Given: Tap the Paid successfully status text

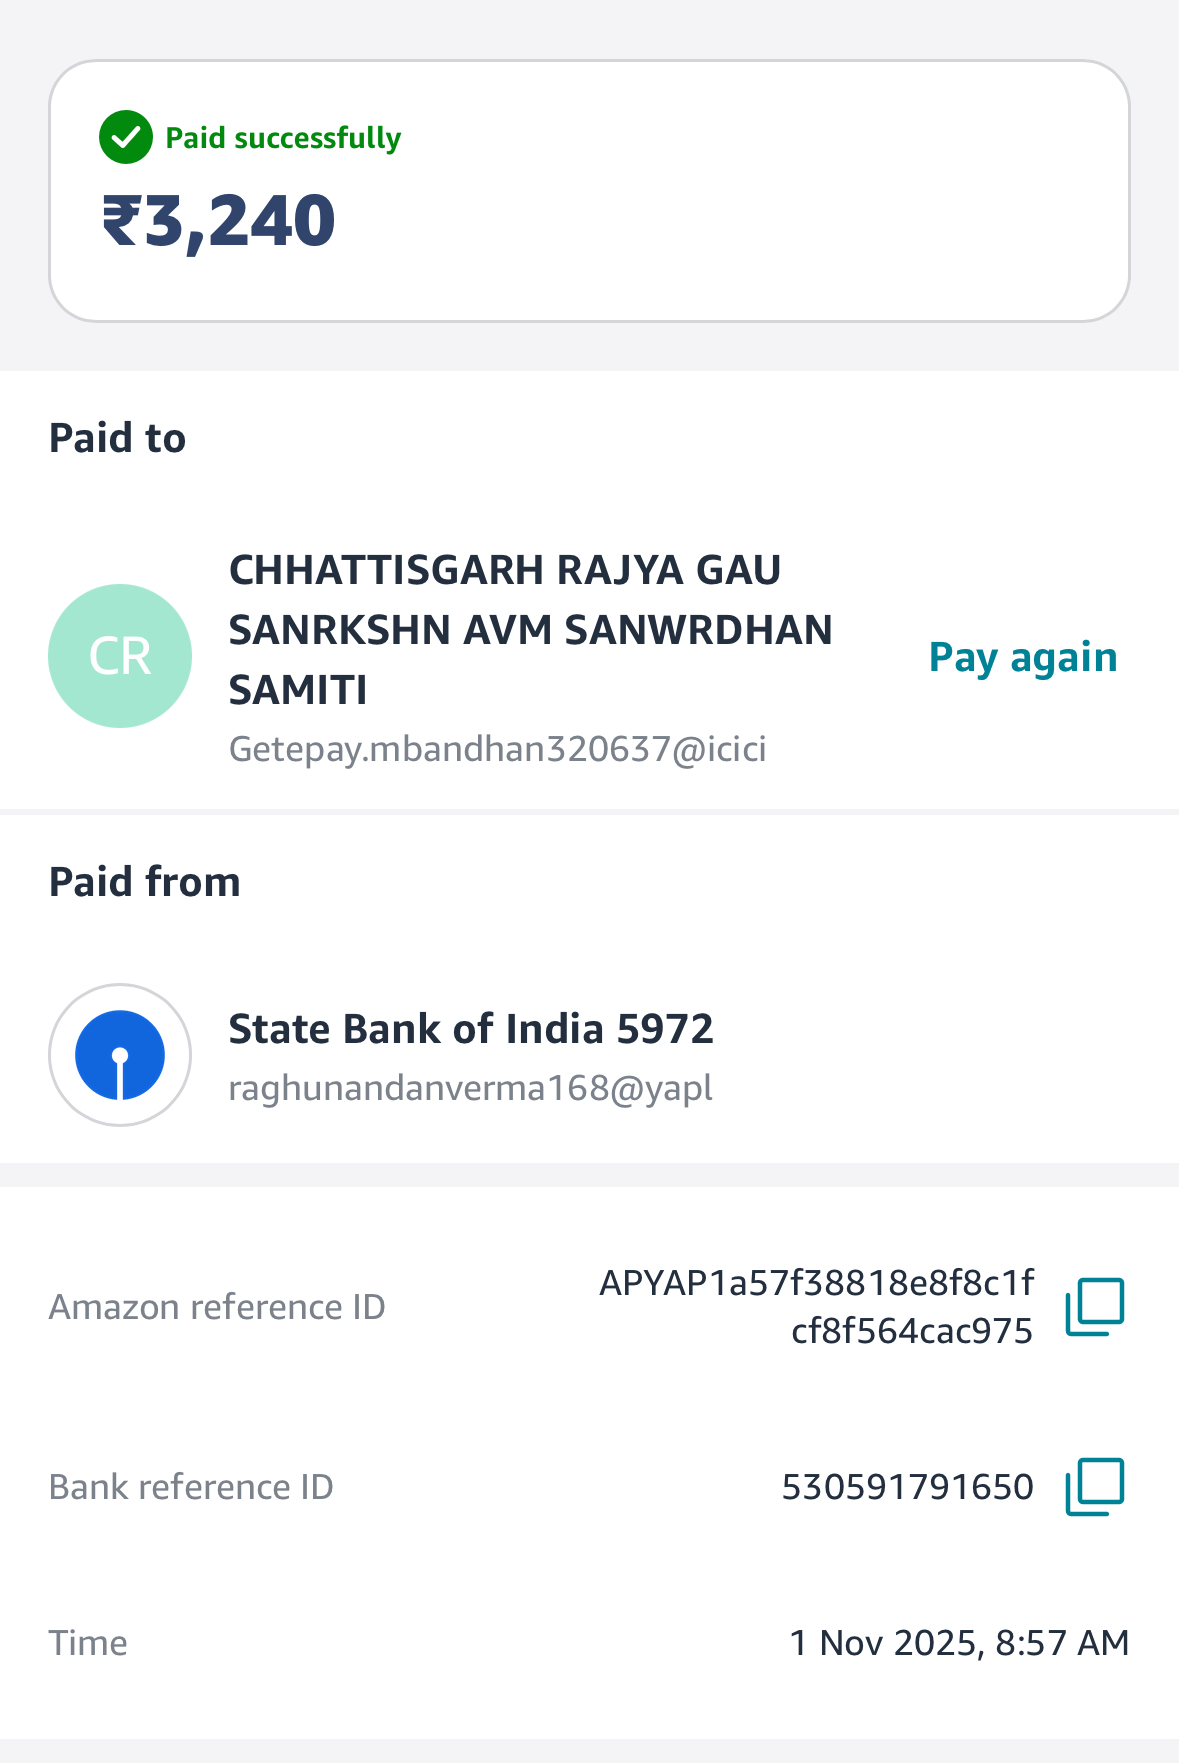Looking at the screenshot, I should click(x=283, y=138).
